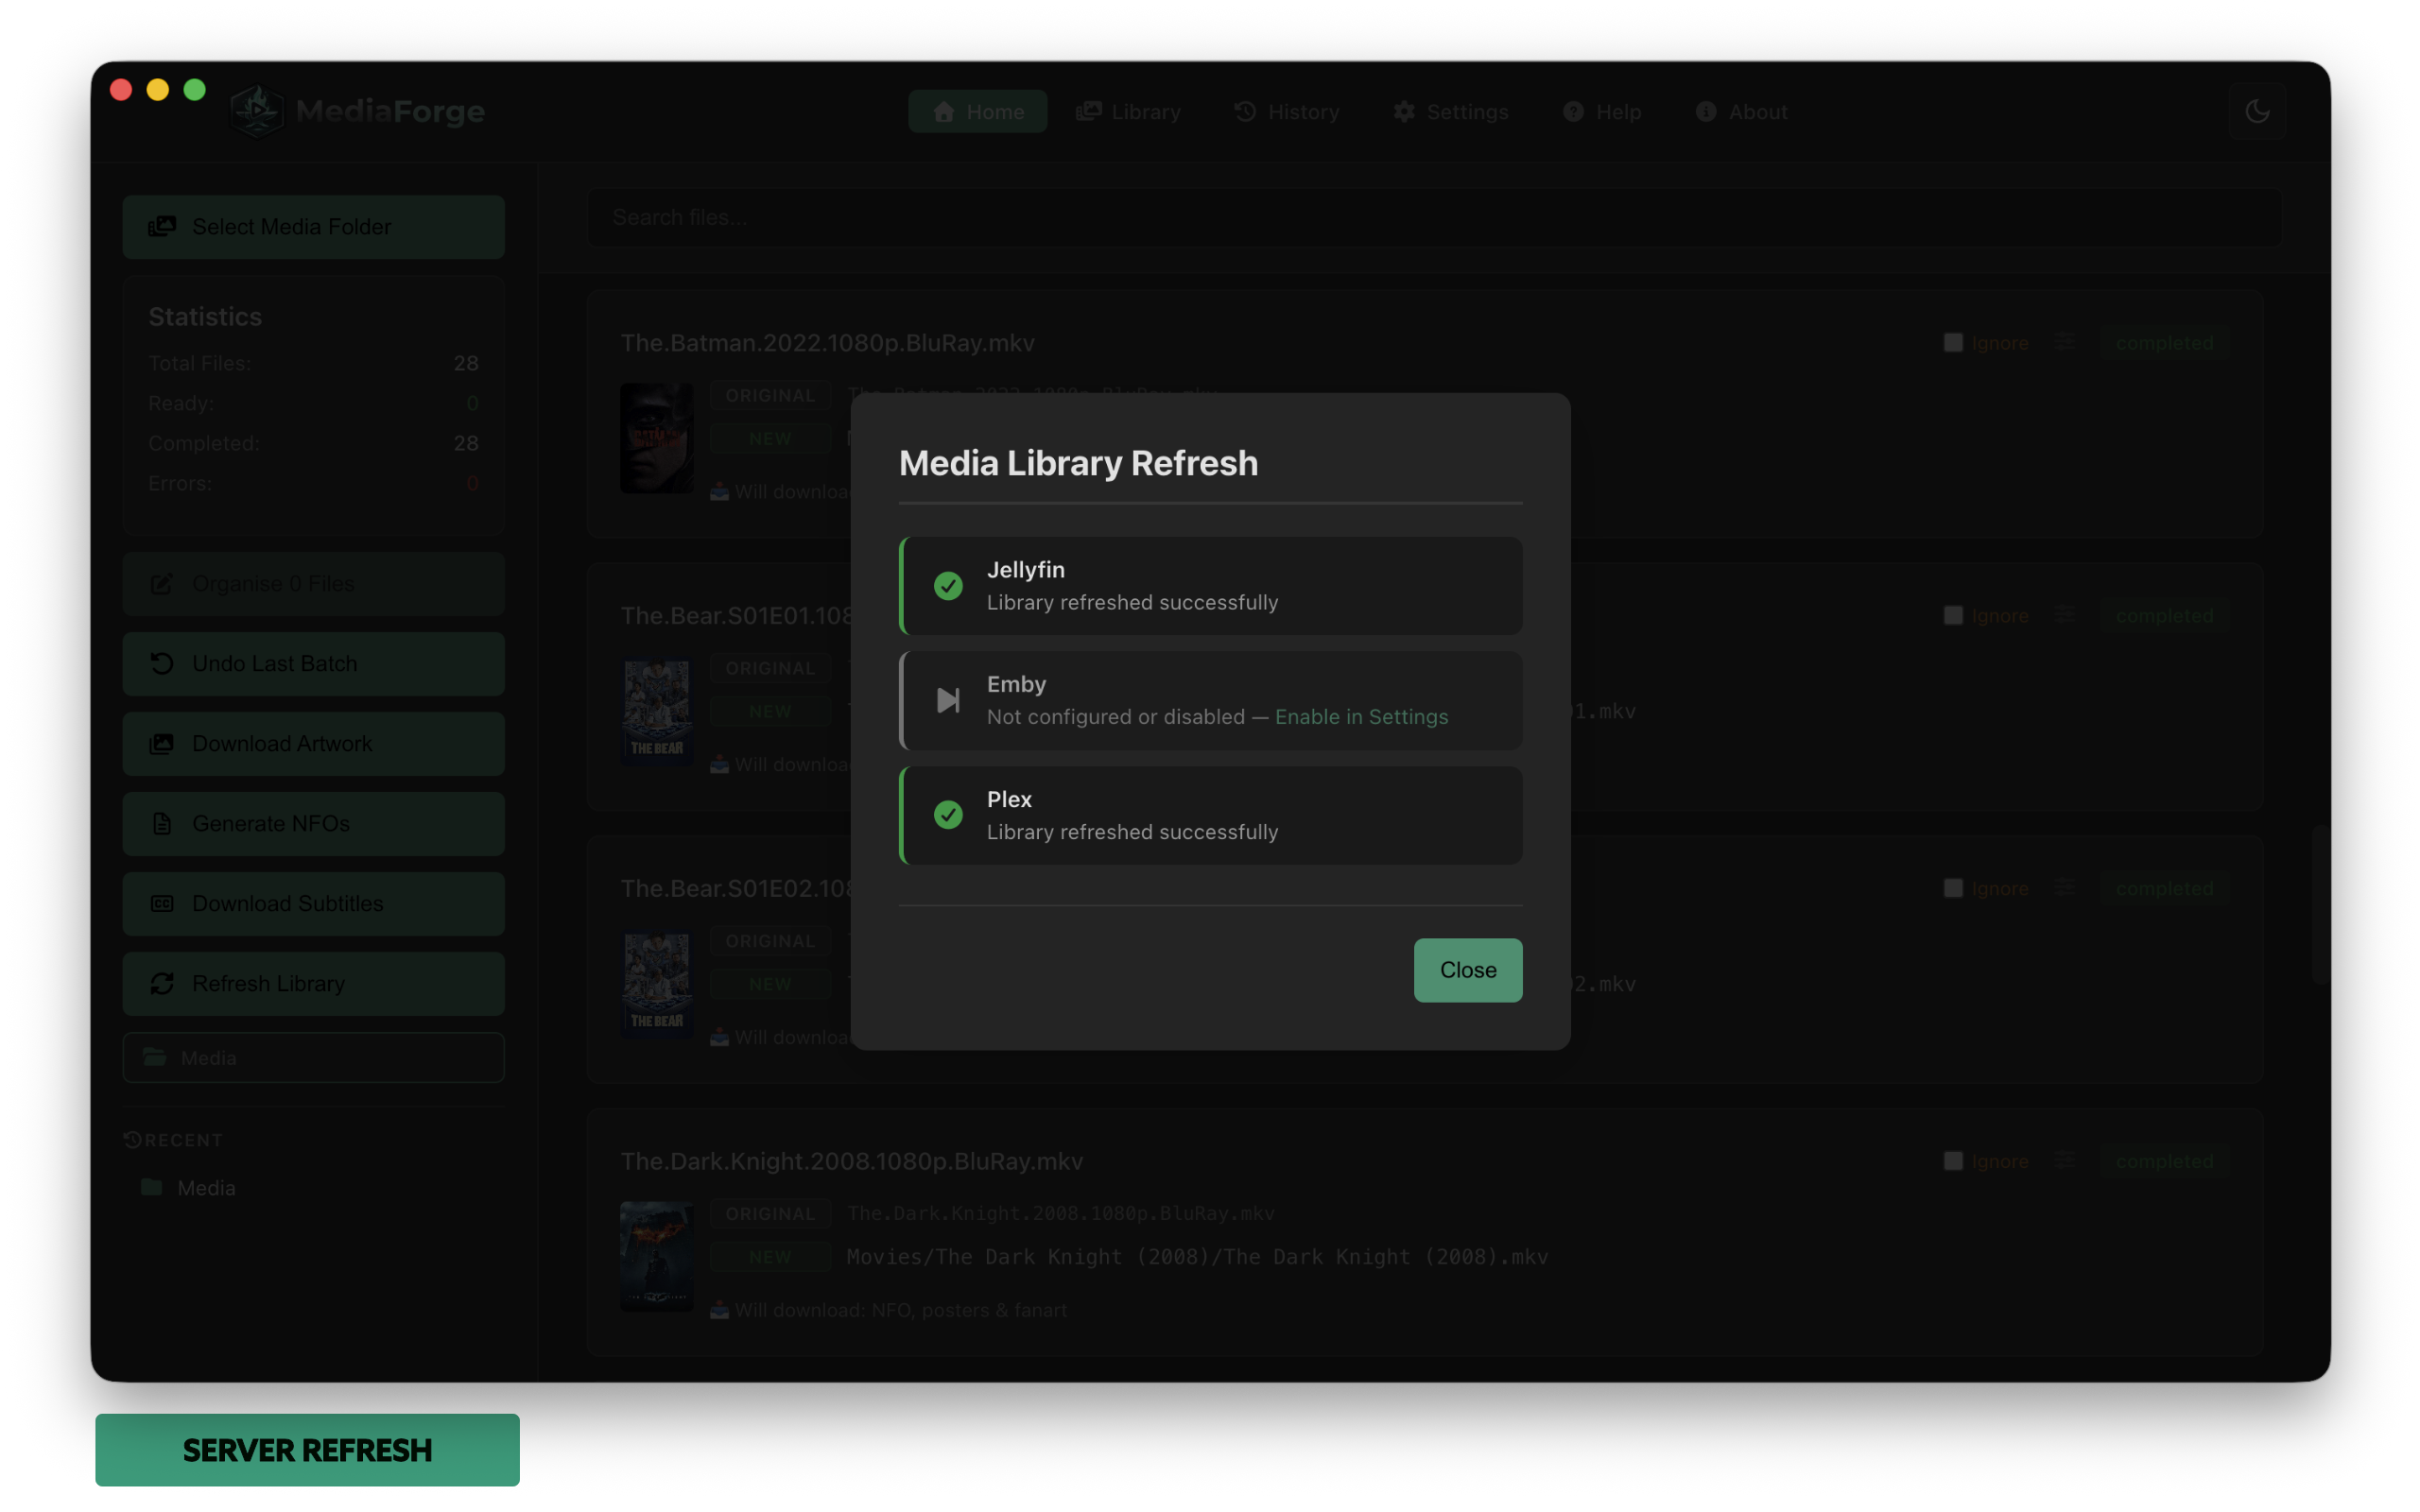Click the Statistics heading
The height and width of the screenshot is (1512, 2420).
coord(205,317)
